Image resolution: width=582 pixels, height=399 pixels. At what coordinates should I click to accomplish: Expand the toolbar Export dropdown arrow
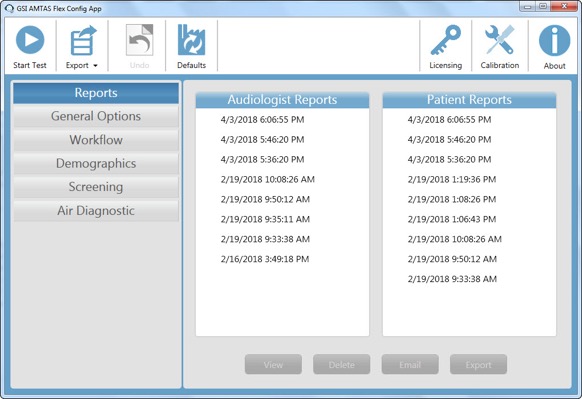coord(95,66)
